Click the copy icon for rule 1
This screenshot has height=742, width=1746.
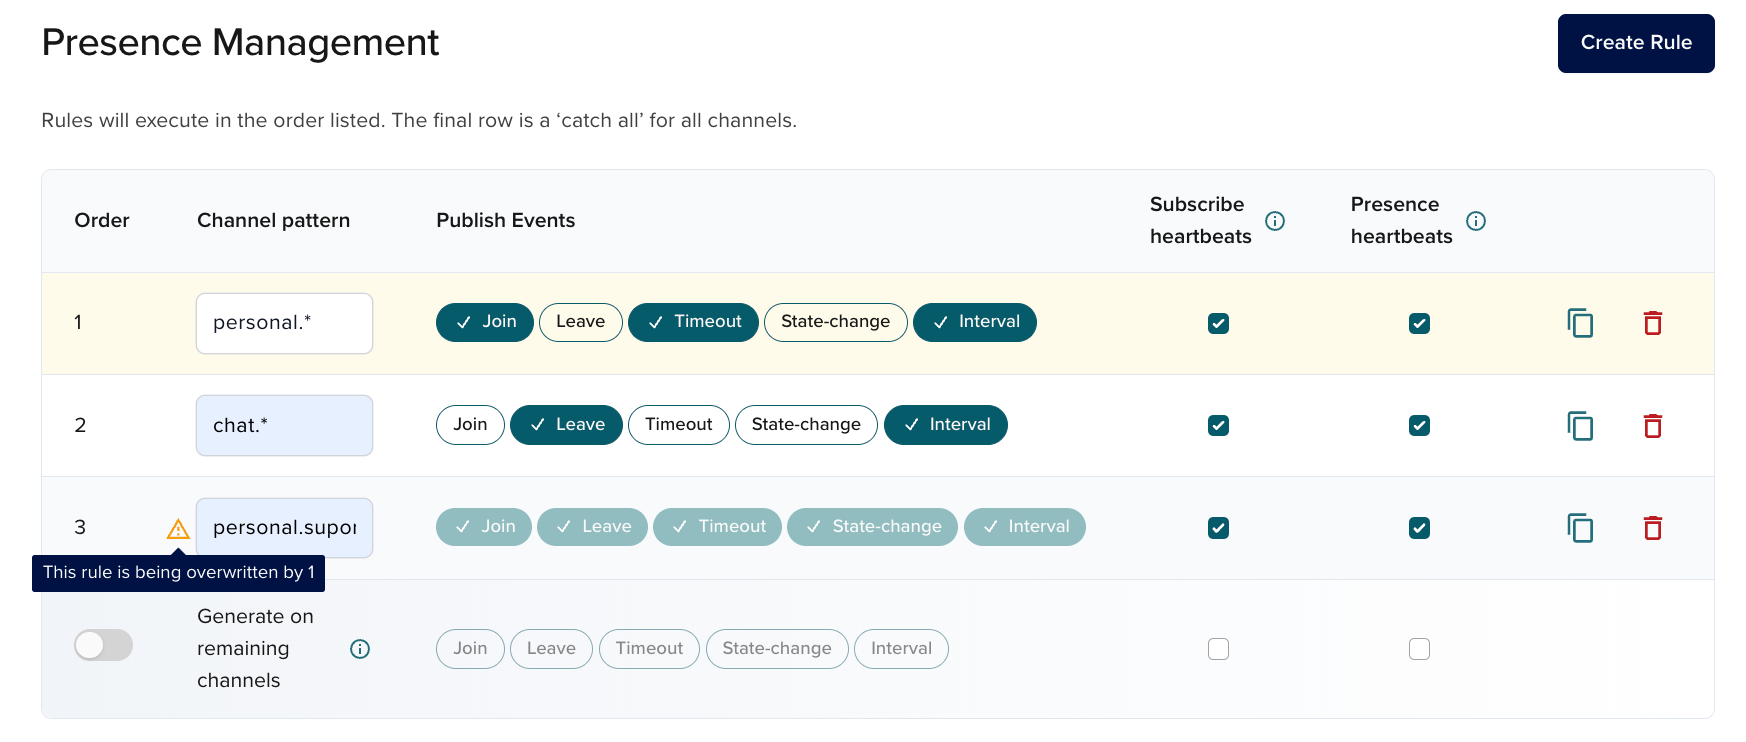1580,323
